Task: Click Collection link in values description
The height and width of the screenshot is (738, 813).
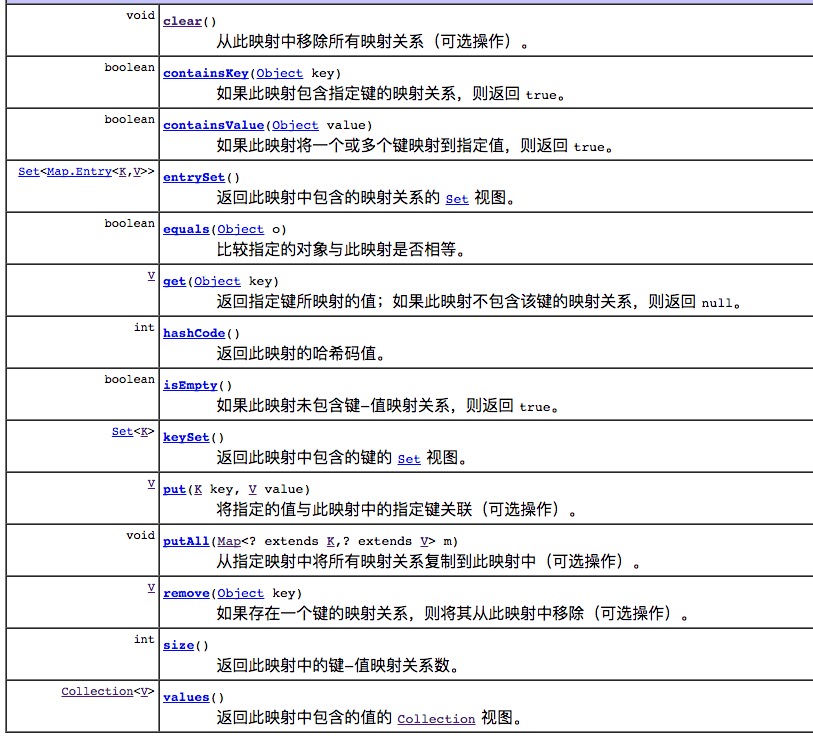Action: pos(436,719)
